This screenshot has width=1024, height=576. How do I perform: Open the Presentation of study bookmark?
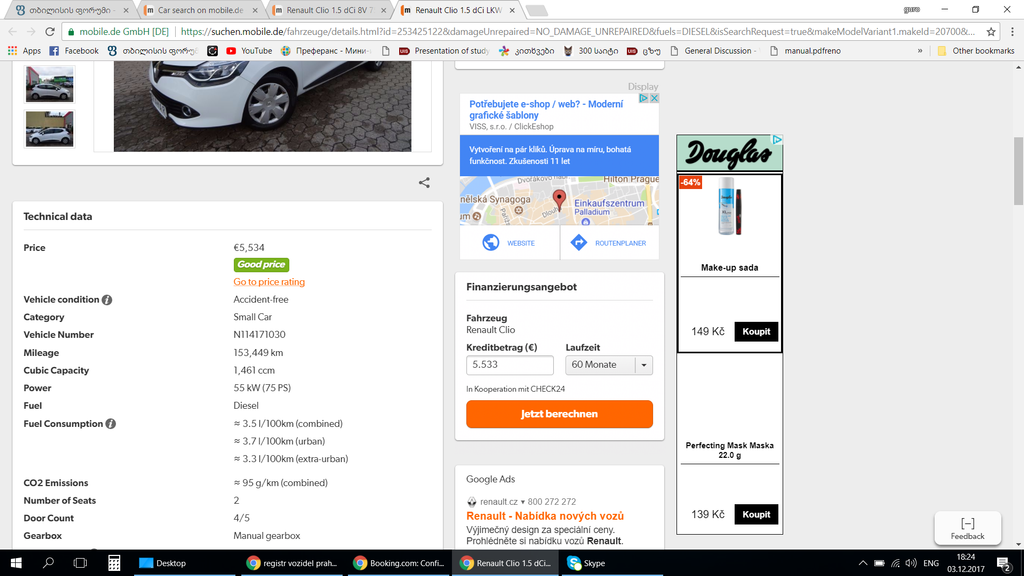443,51
